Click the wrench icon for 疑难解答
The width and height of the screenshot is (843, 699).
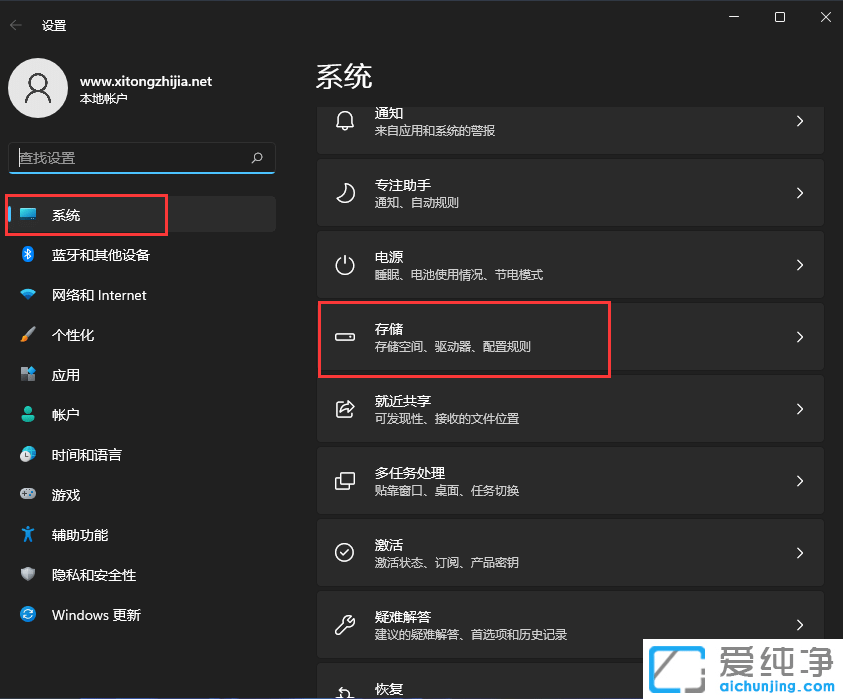[345, 625]
